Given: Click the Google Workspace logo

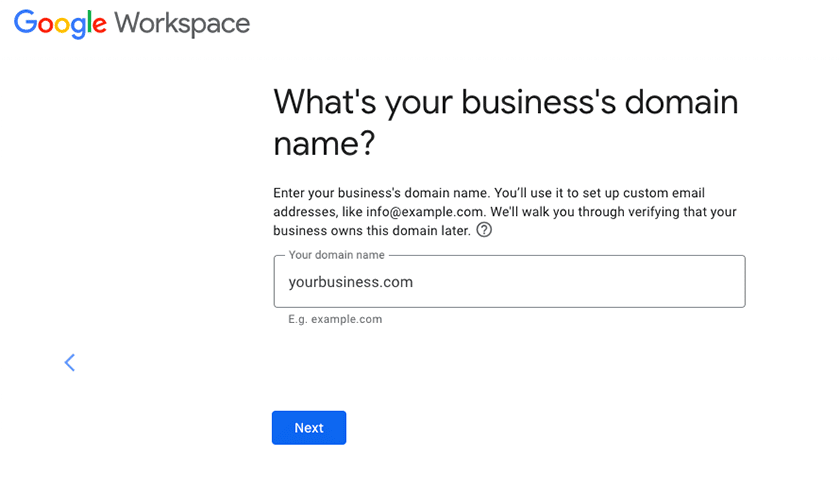Looking at the screenshot, I should coord(132,24).
